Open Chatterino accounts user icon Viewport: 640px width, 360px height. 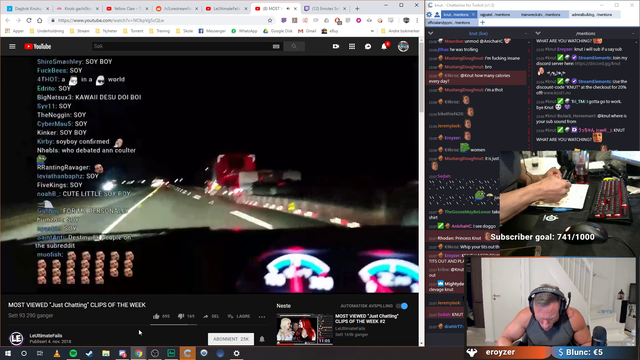(x=437, y=15)
